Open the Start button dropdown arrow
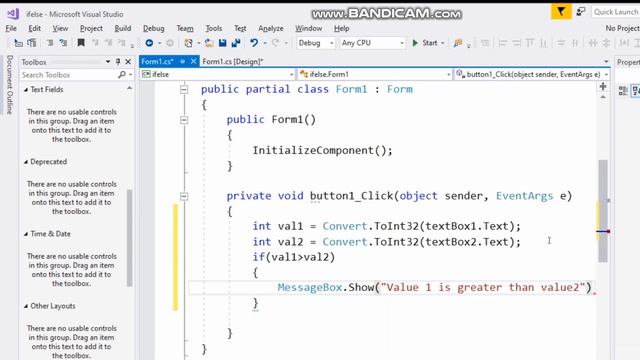This screenshot has width=640, height=360. 442,43
